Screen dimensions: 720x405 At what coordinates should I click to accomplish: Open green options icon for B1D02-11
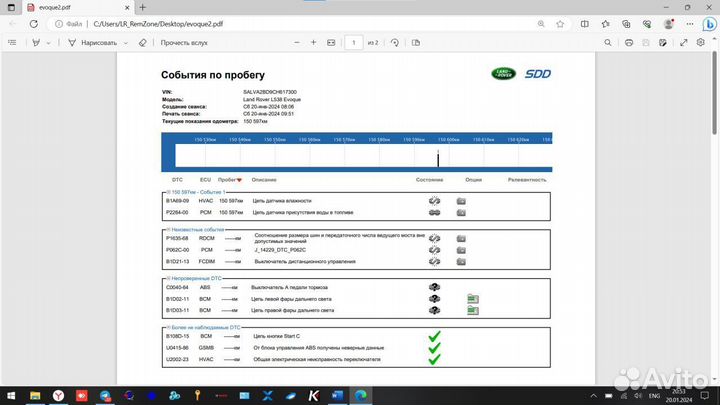coord(472,299)
